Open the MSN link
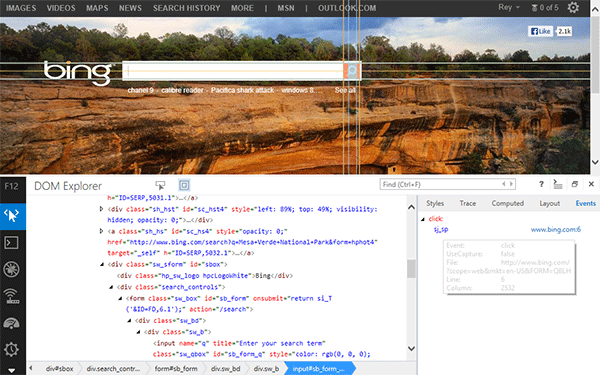This screenshot has width=600, height=375. click(286, 8)
